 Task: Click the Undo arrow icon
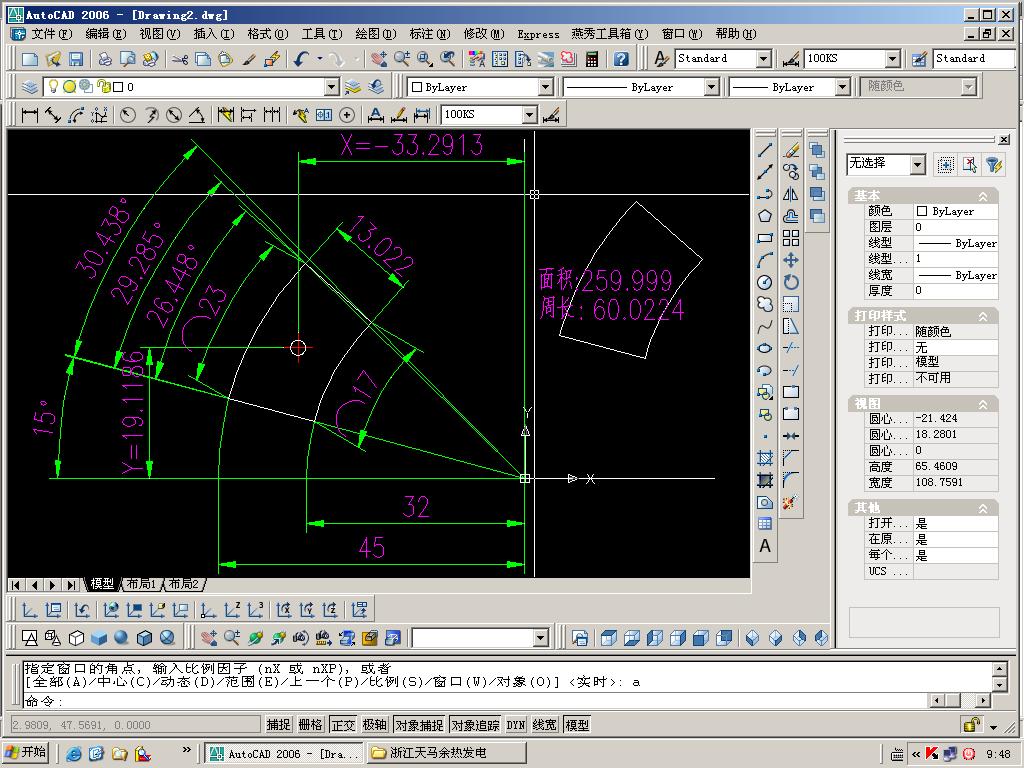coord(300,59)
